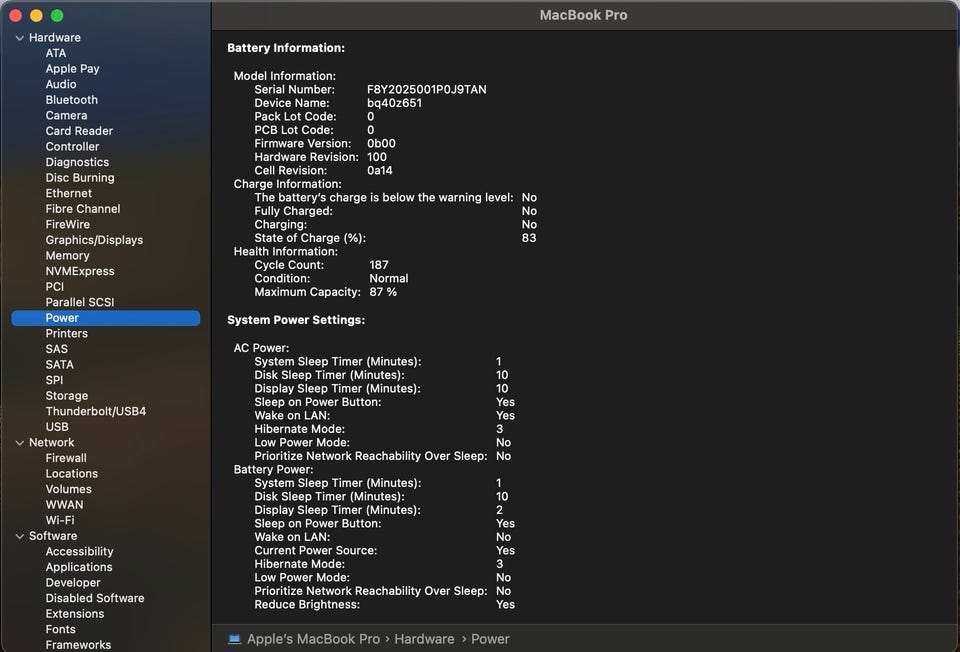
Task: Open Locations under Network
Action: point(72,474)
